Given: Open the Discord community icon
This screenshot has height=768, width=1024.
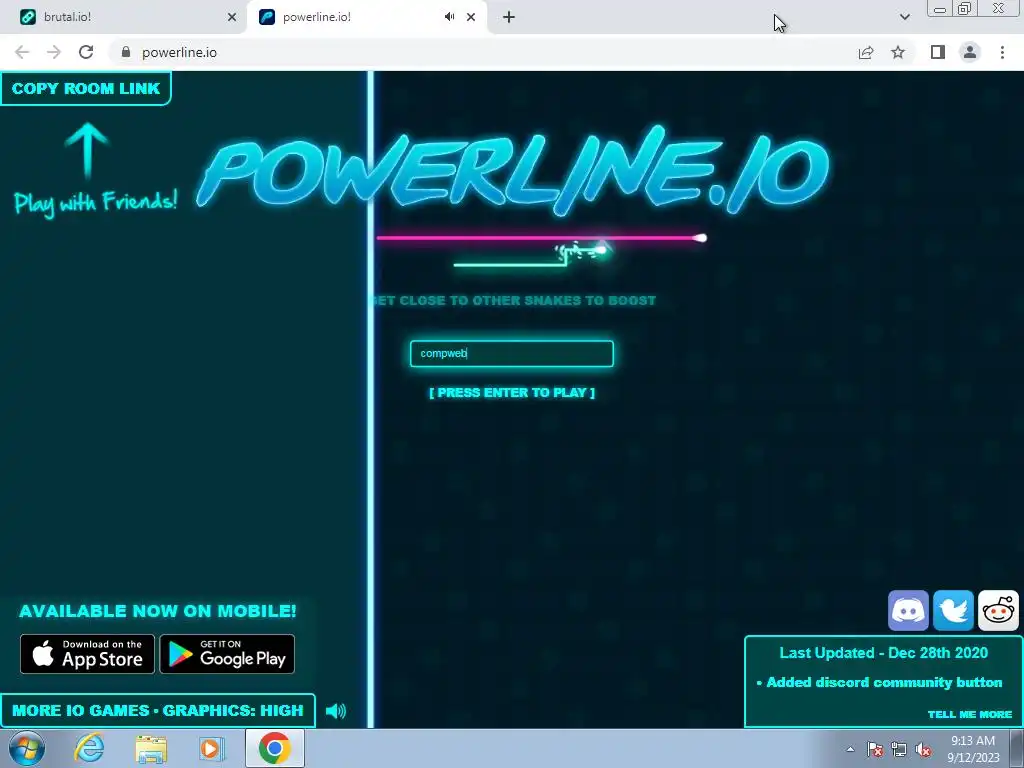Looking at the screenshot, I should click(x=908, y=611).
